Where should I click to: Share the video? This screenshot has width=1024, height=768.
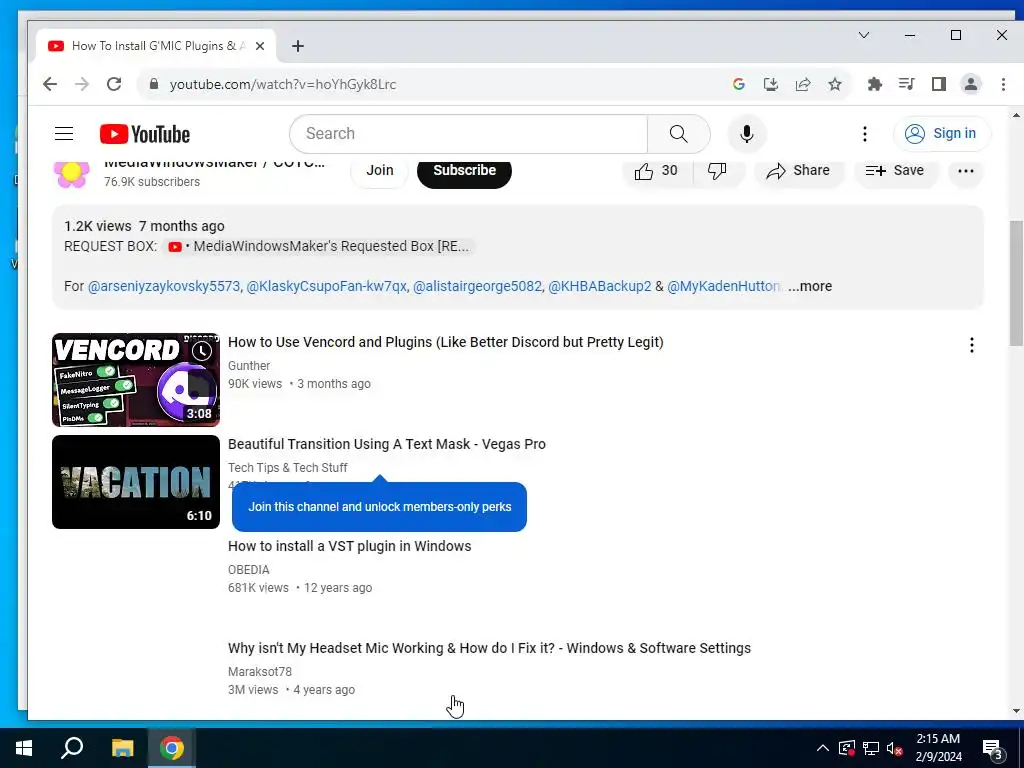(x=798, y=171)
